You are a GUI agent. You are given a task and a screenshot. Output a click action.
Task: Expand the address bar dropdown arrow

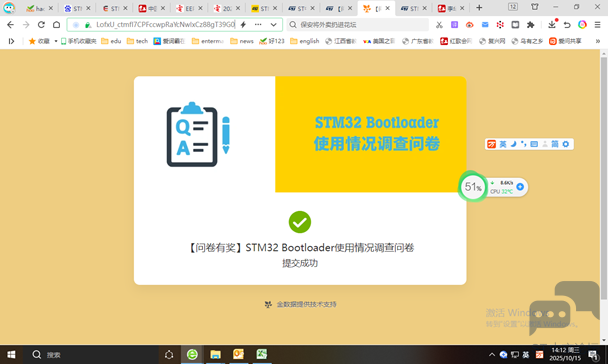pyautogui.click(x=273, y=25)
